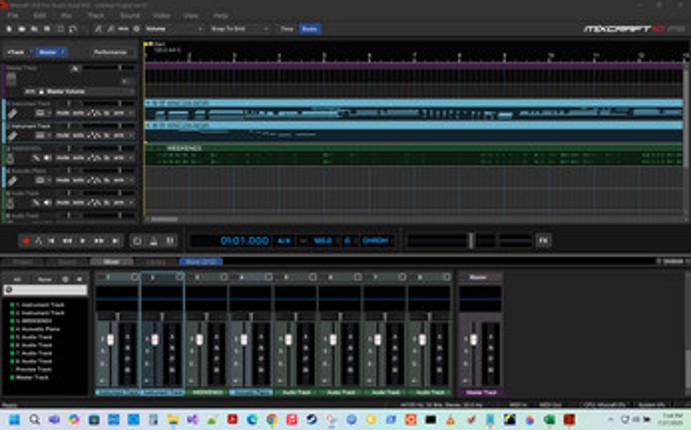Click the new project icon in the toolbar
Image resolution: width=691 pixels, height=430 pixels.
9,30
